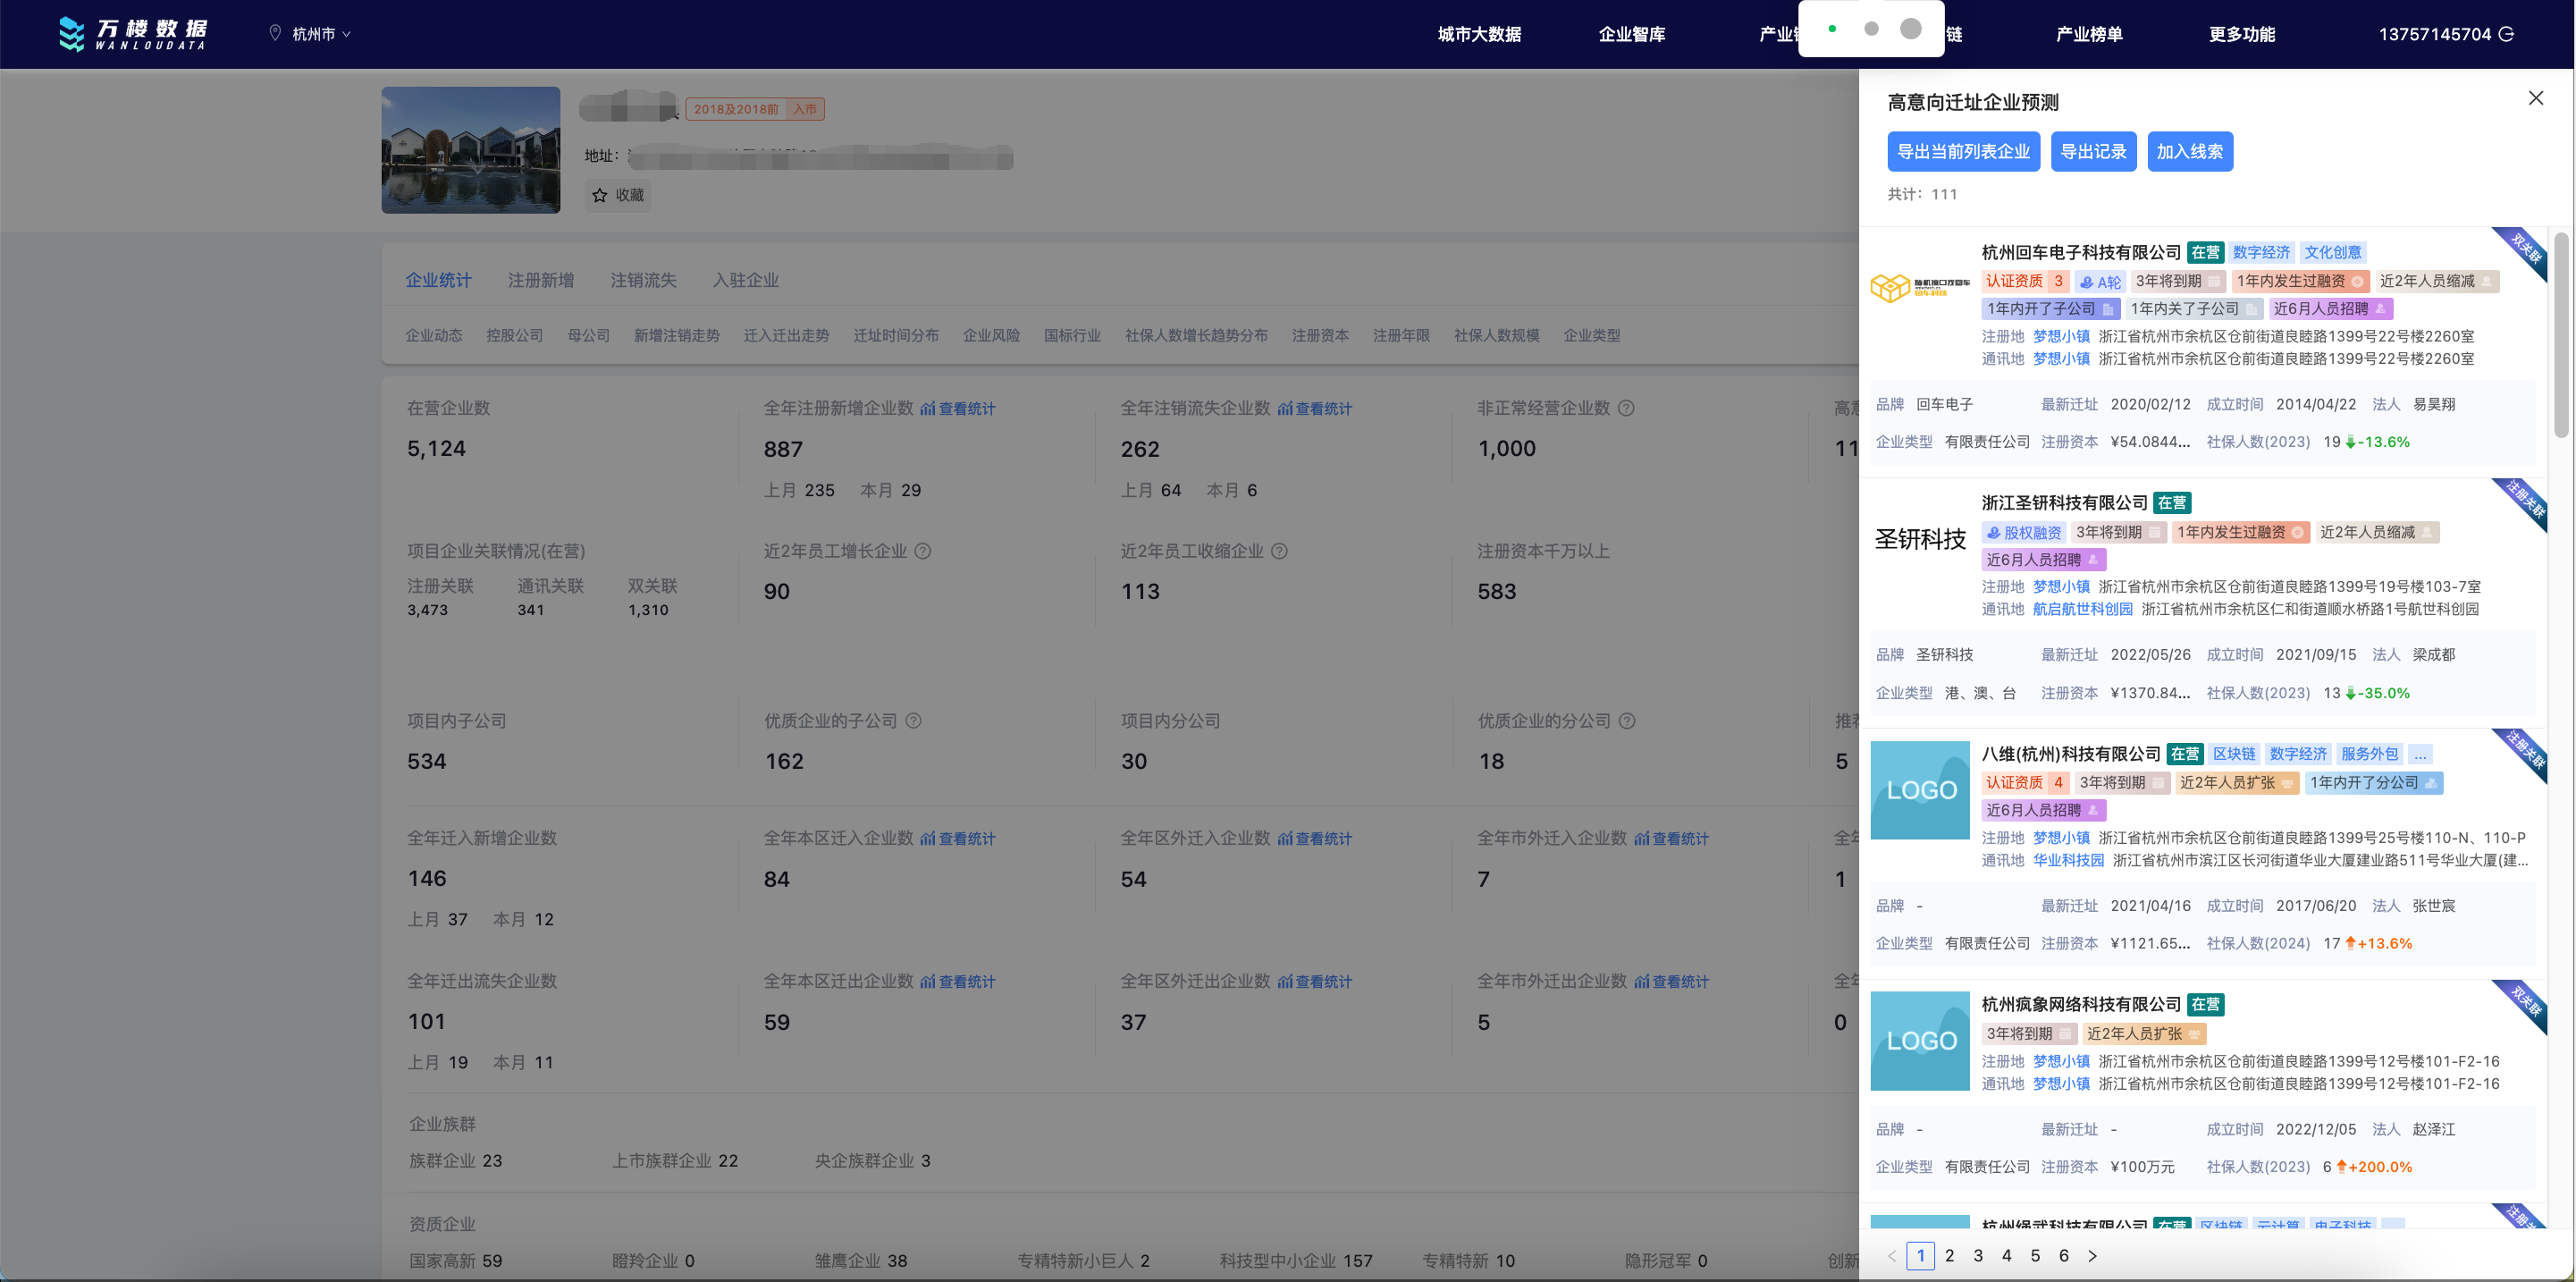This screenshot has width=2576, height=1282.
Task: Open the 企业智库 menu
Action: click(x=1631, y=34)
